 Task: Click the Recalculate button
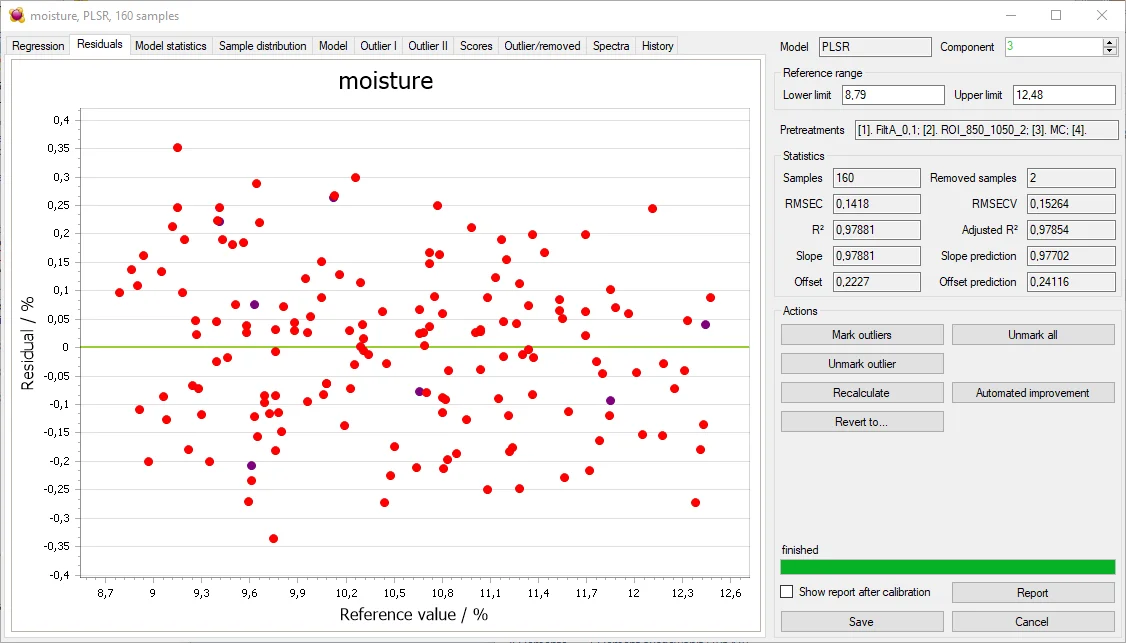861,393
